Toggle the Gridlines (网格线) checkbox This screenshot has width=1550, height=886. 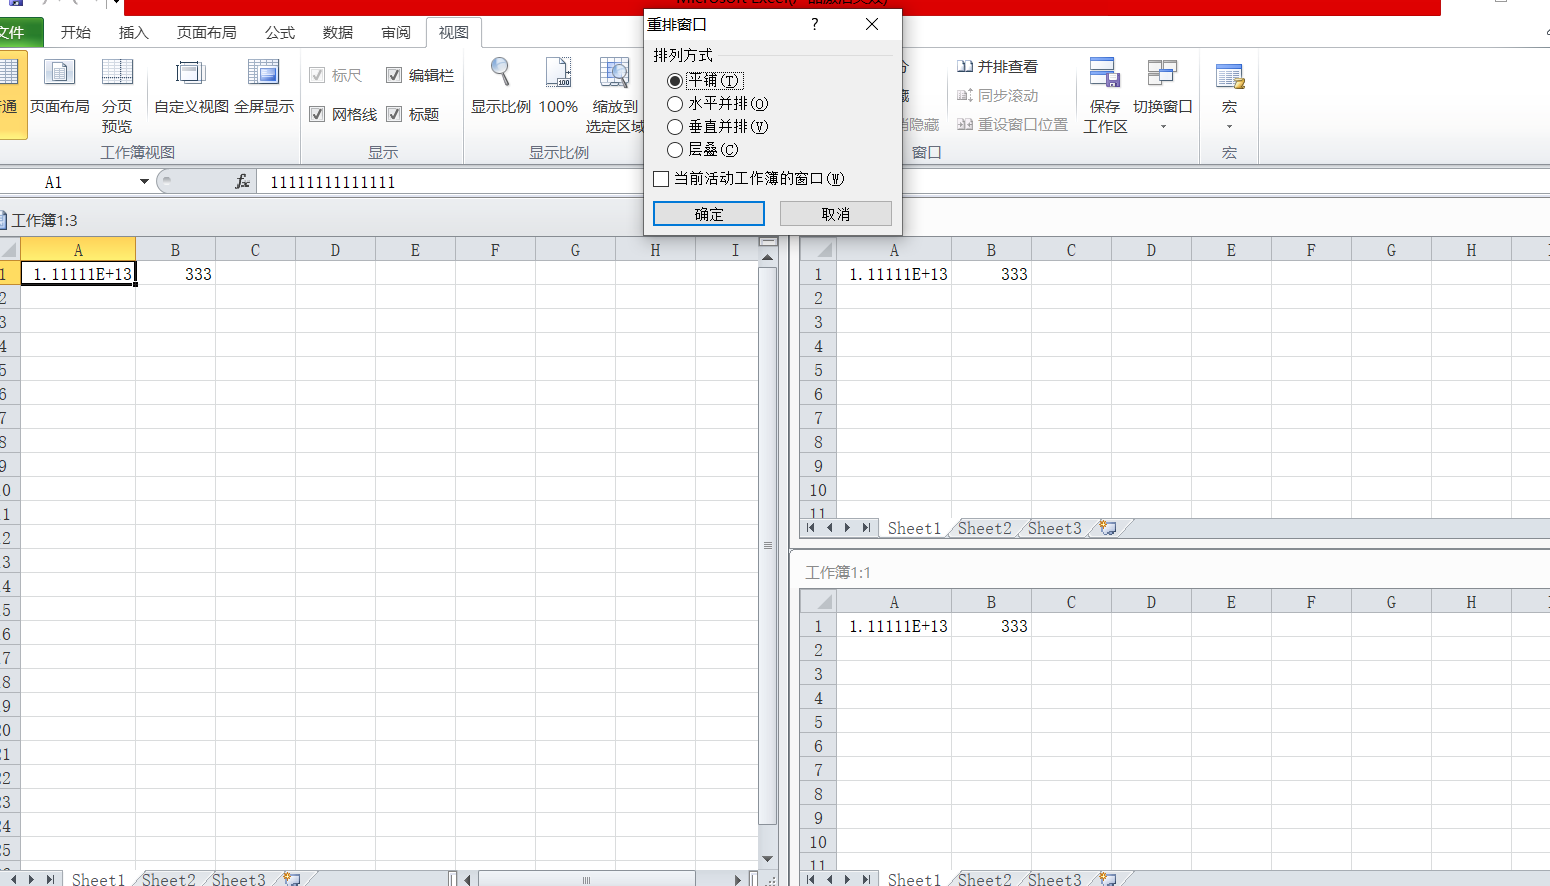click(x=317, y=115)
